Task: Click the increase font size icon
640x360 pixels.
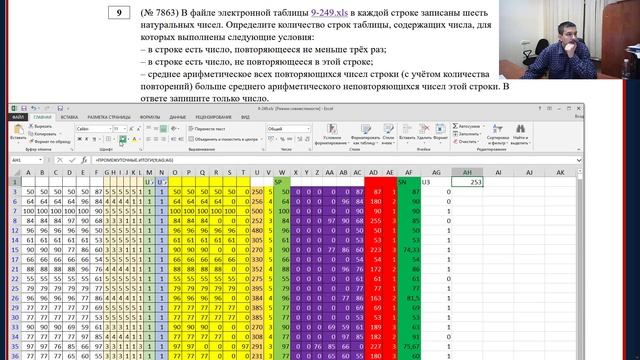Action: (131, 129)
